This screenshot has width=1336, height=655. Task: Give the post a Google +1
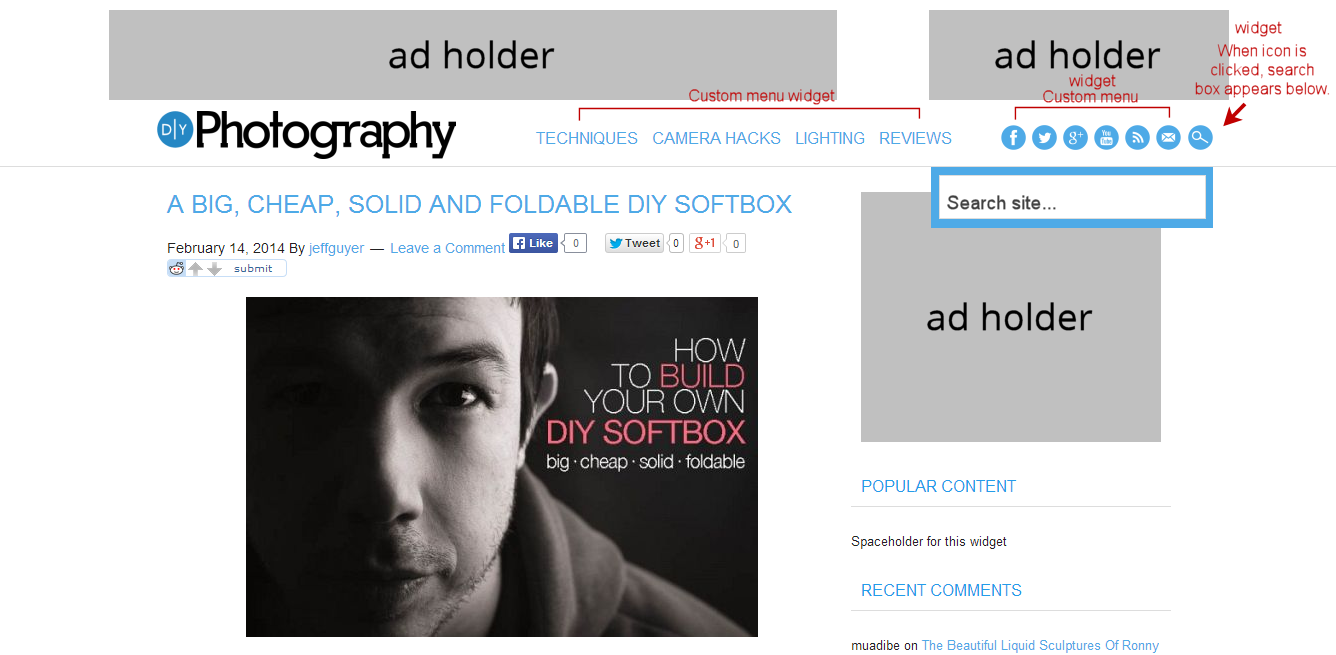pyautogui.click(x=705, y=243)
